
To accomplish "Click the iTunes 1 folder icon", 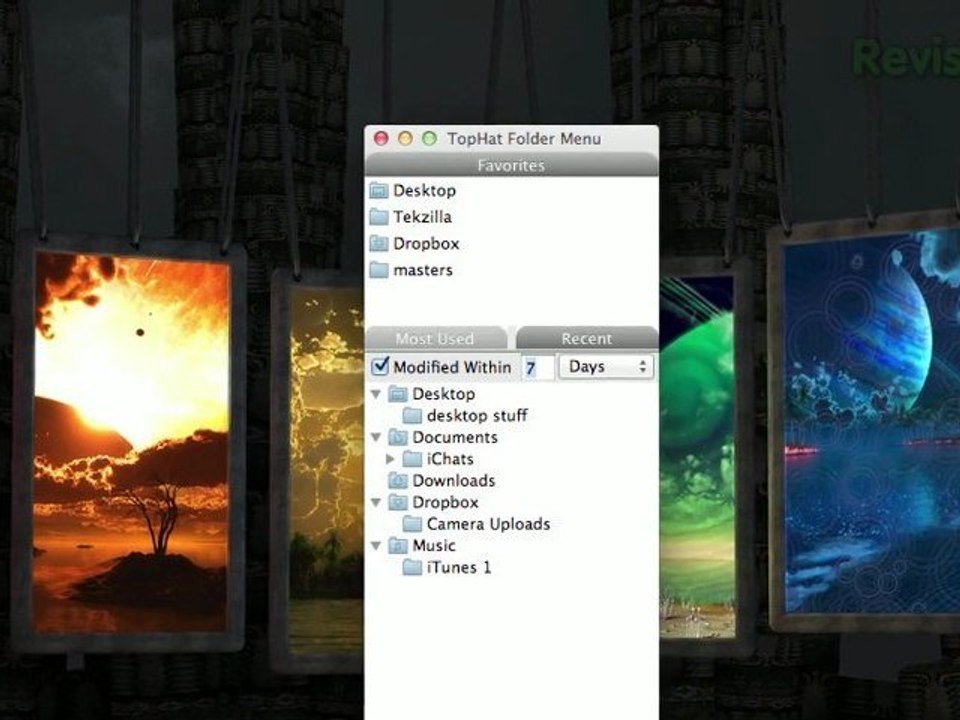I will pos(412,568).
